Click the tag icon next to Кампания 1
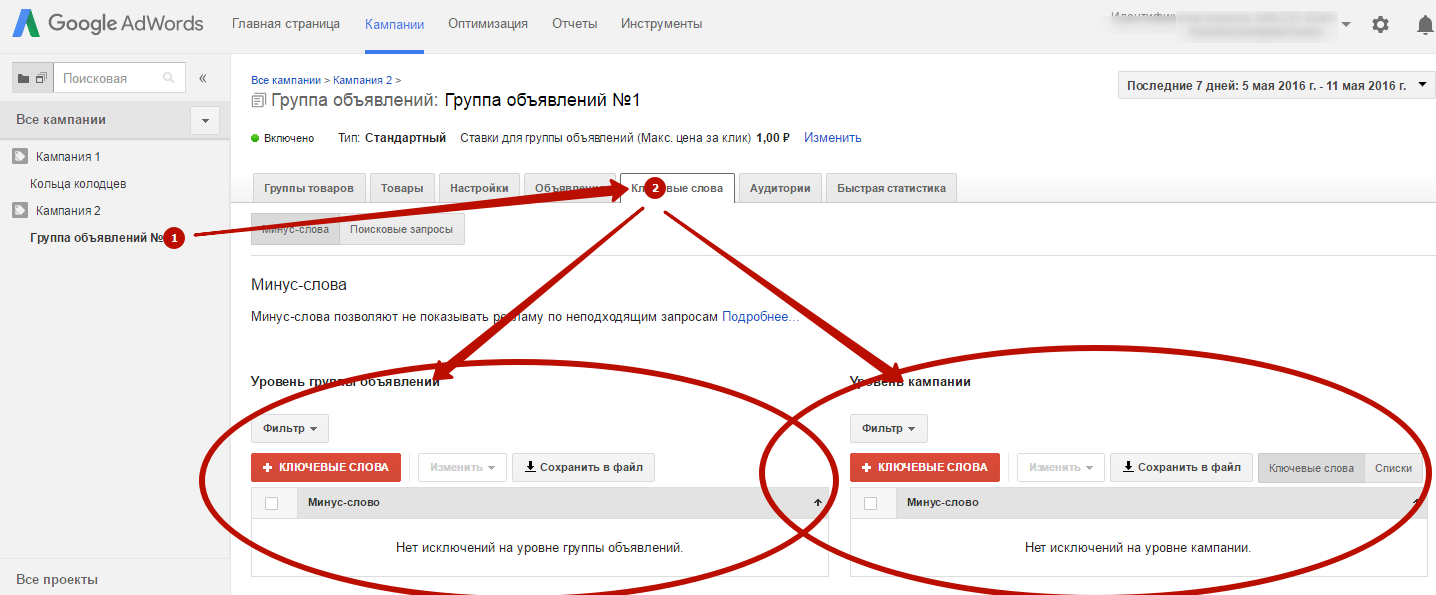1436x595 pixels. 20,156
